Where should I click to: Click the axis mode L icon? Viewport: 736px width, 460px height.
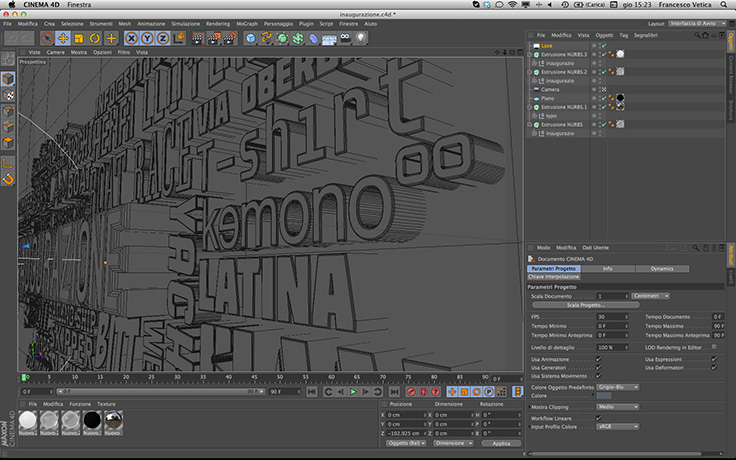point(8,163)
